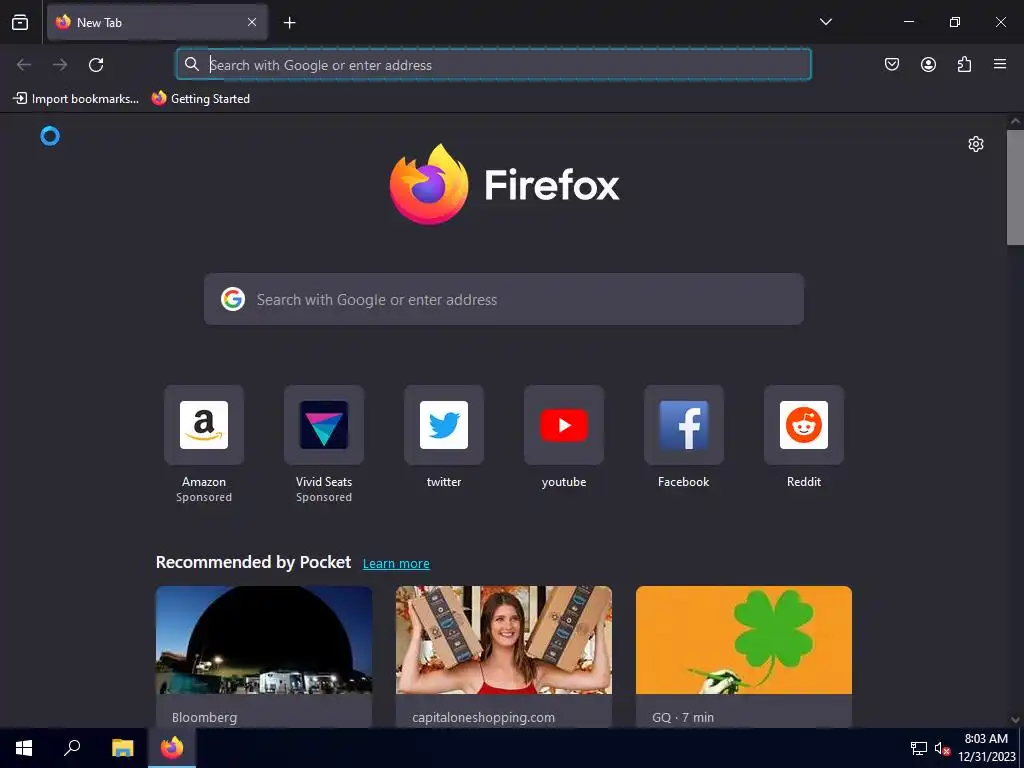Go forward with the forward arrow

point(60,65)
